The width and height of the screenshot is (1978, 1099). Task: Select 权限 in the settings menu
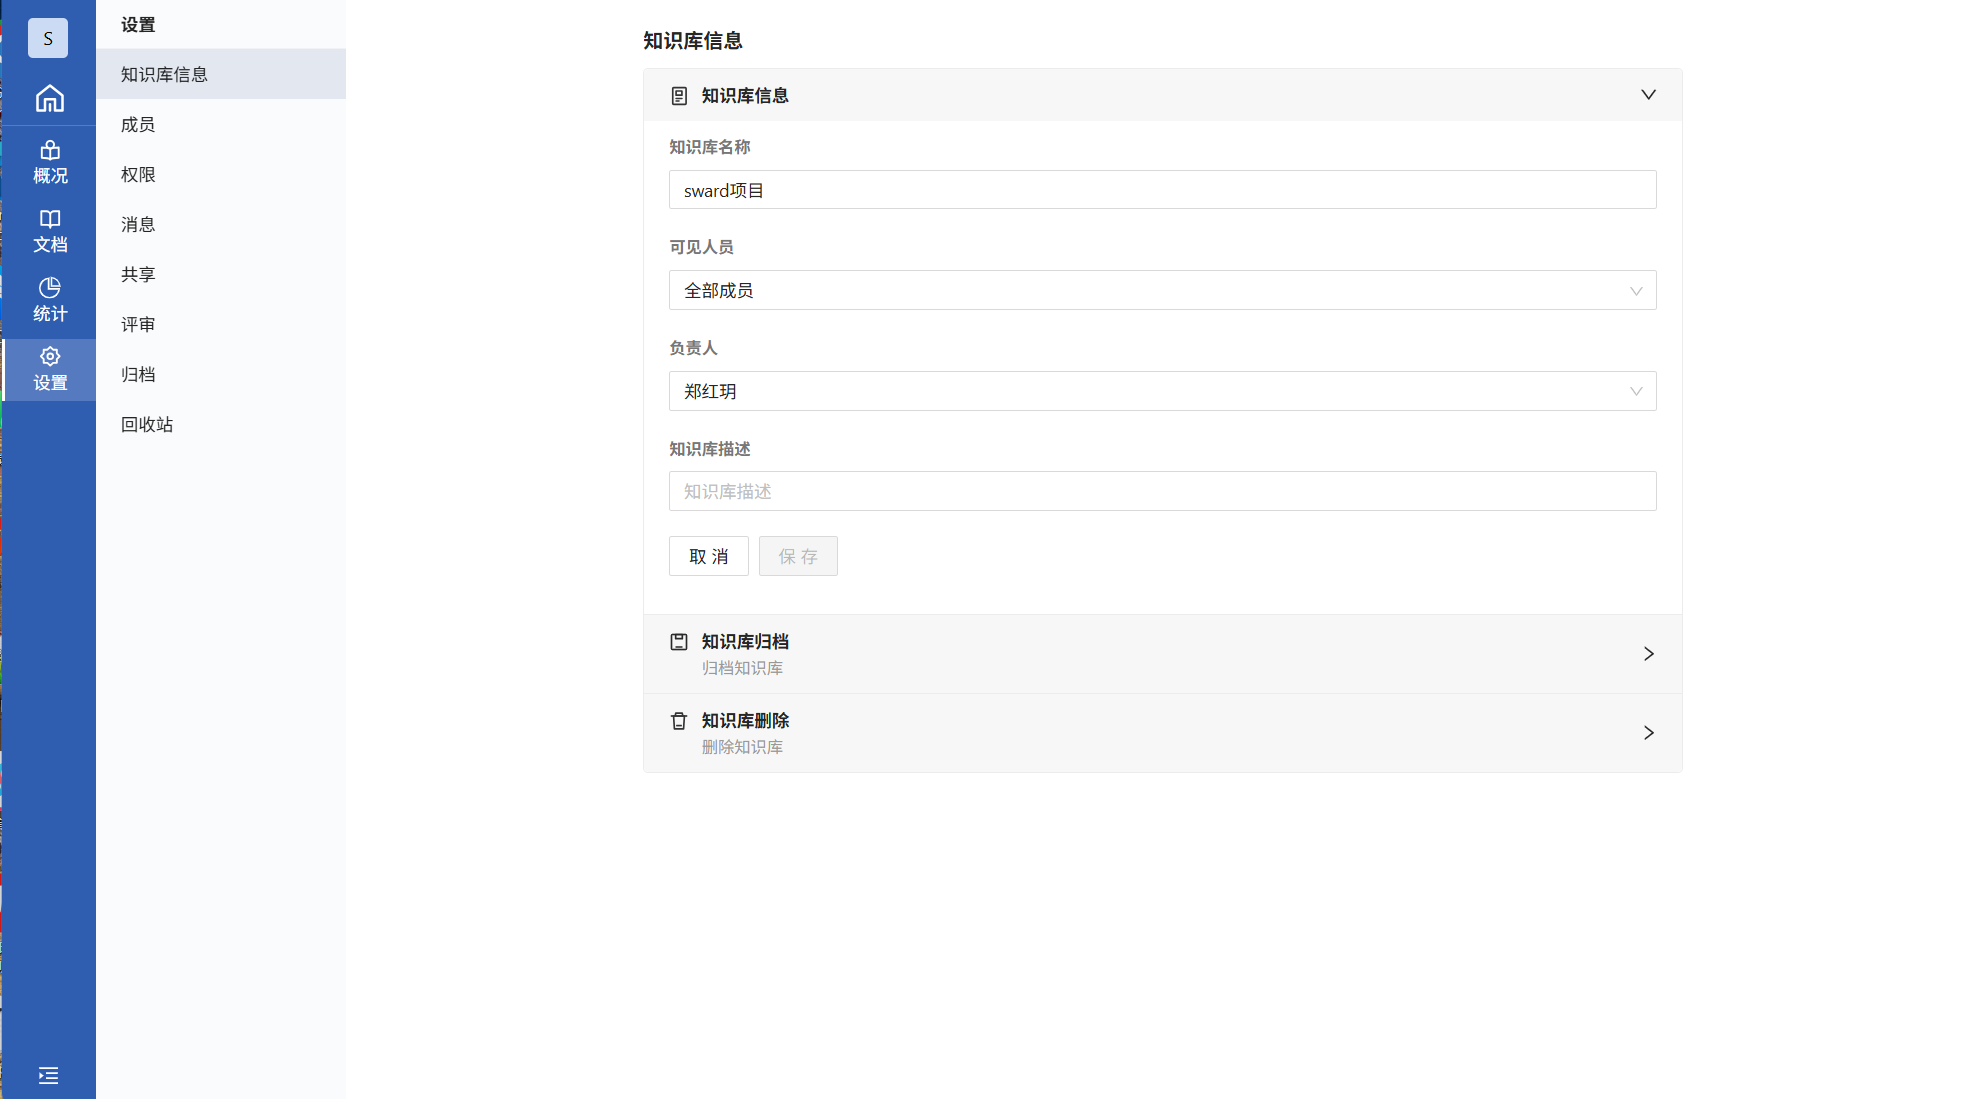point(138,174)
